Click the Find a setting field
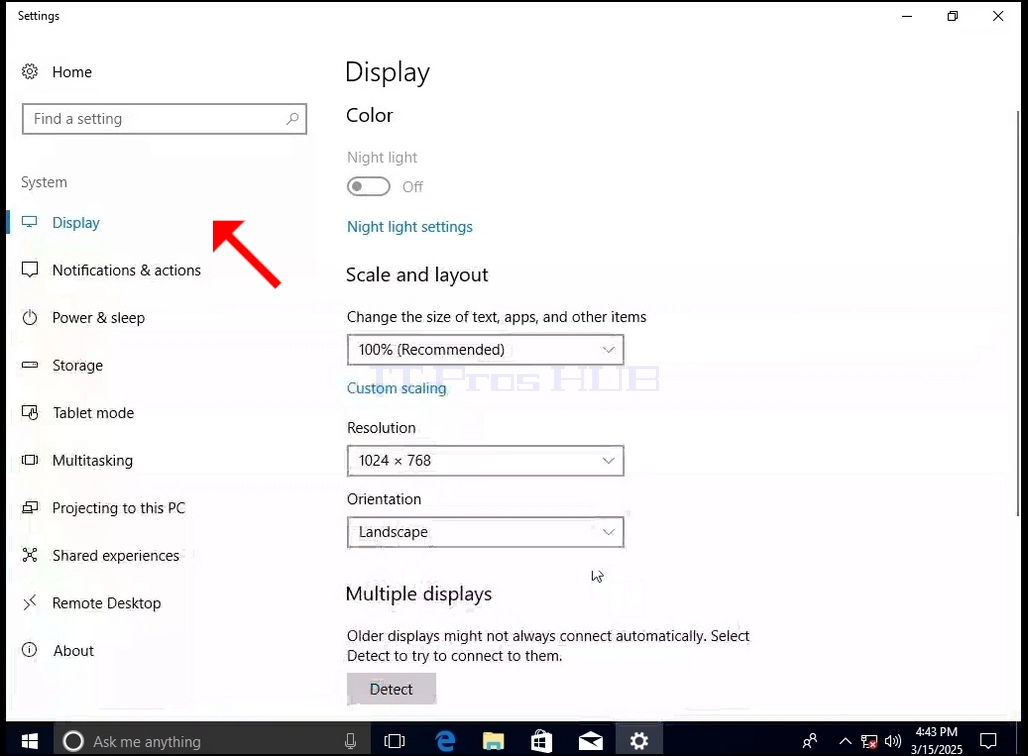 pos(165,119)
